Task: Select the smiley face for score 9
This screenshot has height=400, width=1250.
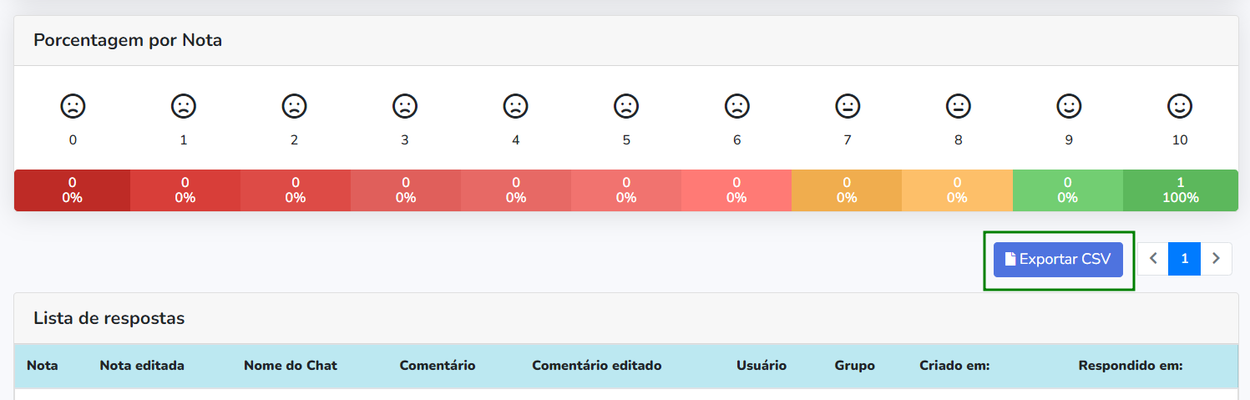Action: pos(1069,105)
